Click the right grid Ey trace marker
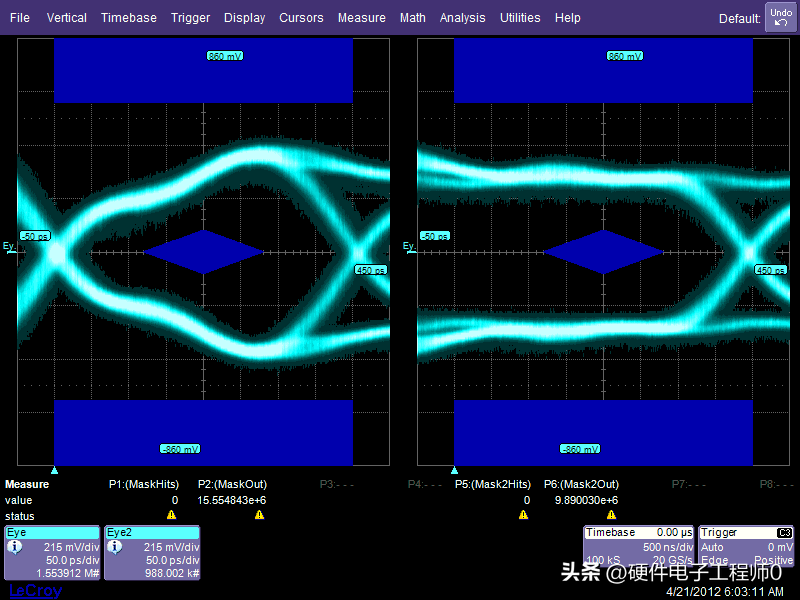 tap(410, 247)
